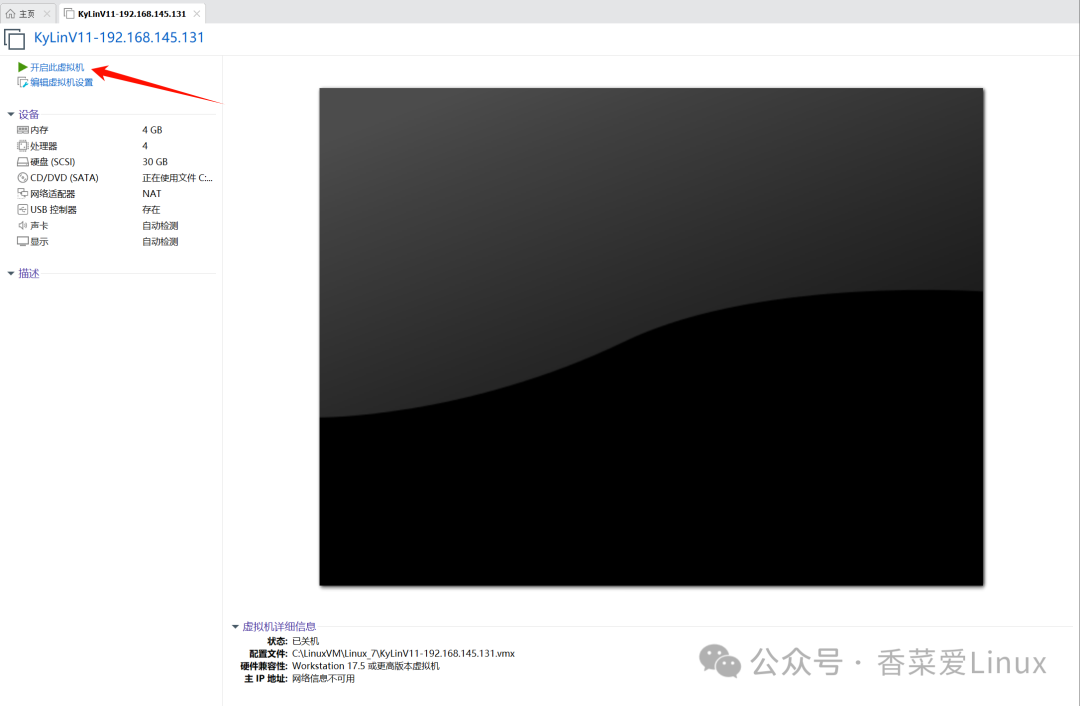Viewport: 1080px width, 706px height.
Task: Select the processor (处理器) device icon
Action: 23,145
